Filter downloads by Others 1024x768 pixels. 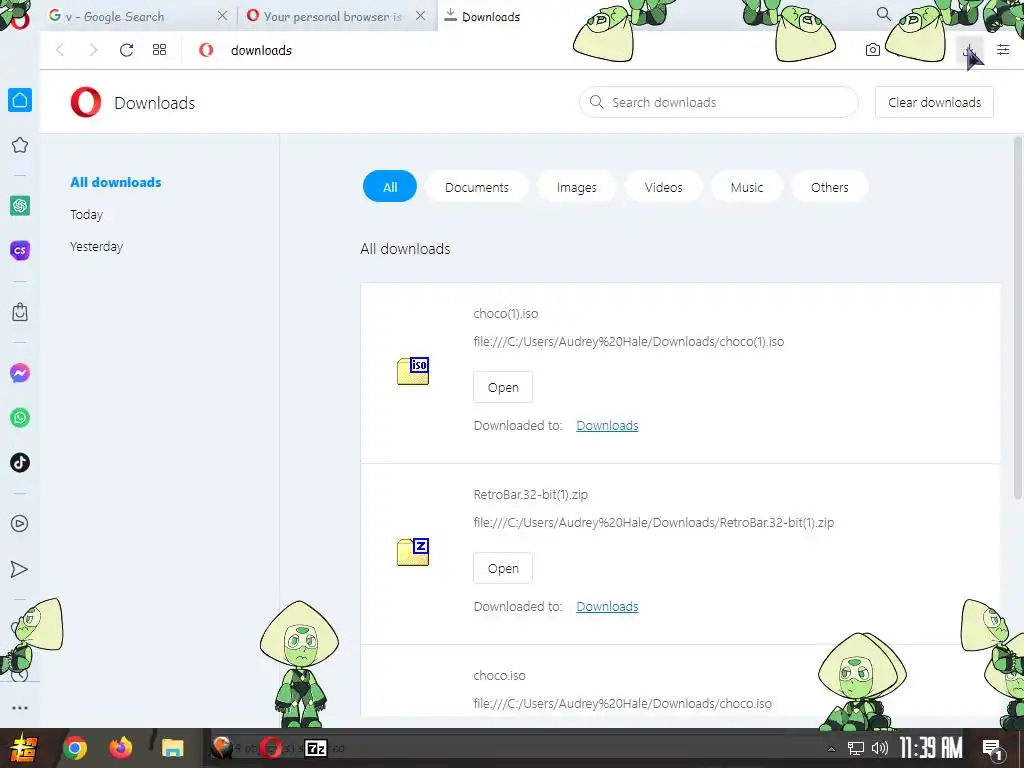[829, 187]
